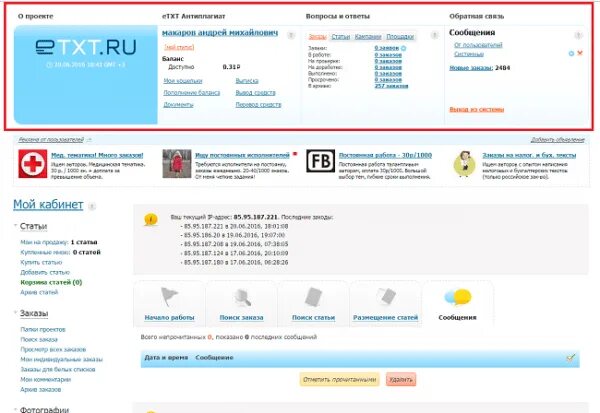
Task: Open the Постоянная работа - 30р/1000 ad
Action: click(385, 155)
